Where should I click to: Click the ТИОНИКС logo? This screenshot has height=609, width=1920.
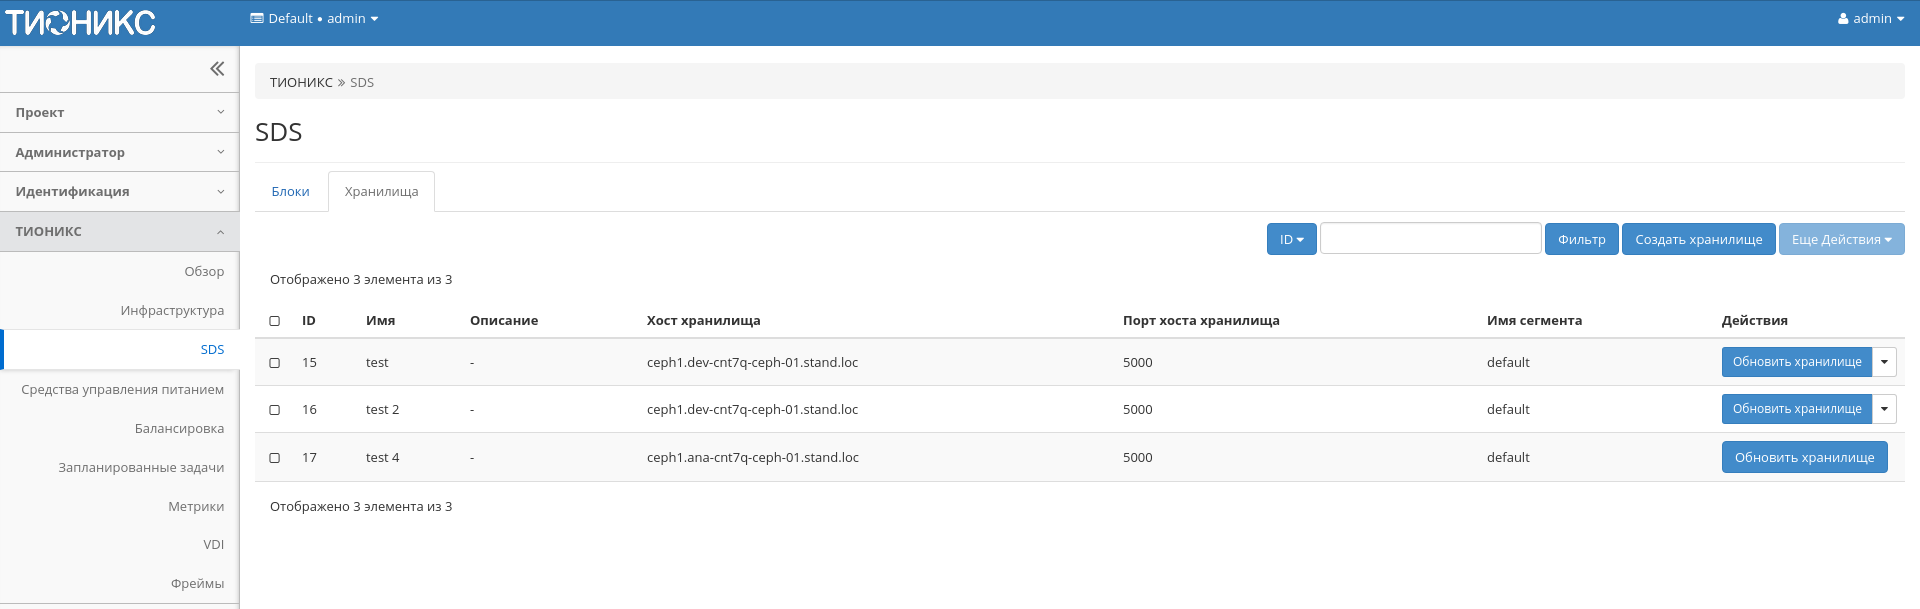click(x=80, y=22)
